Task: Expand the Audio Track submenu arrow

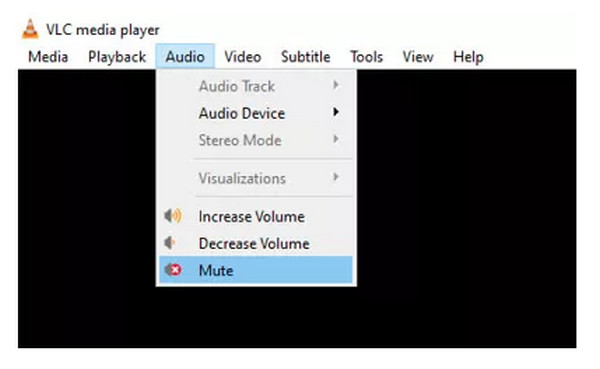Action: [x=336, y=85]
